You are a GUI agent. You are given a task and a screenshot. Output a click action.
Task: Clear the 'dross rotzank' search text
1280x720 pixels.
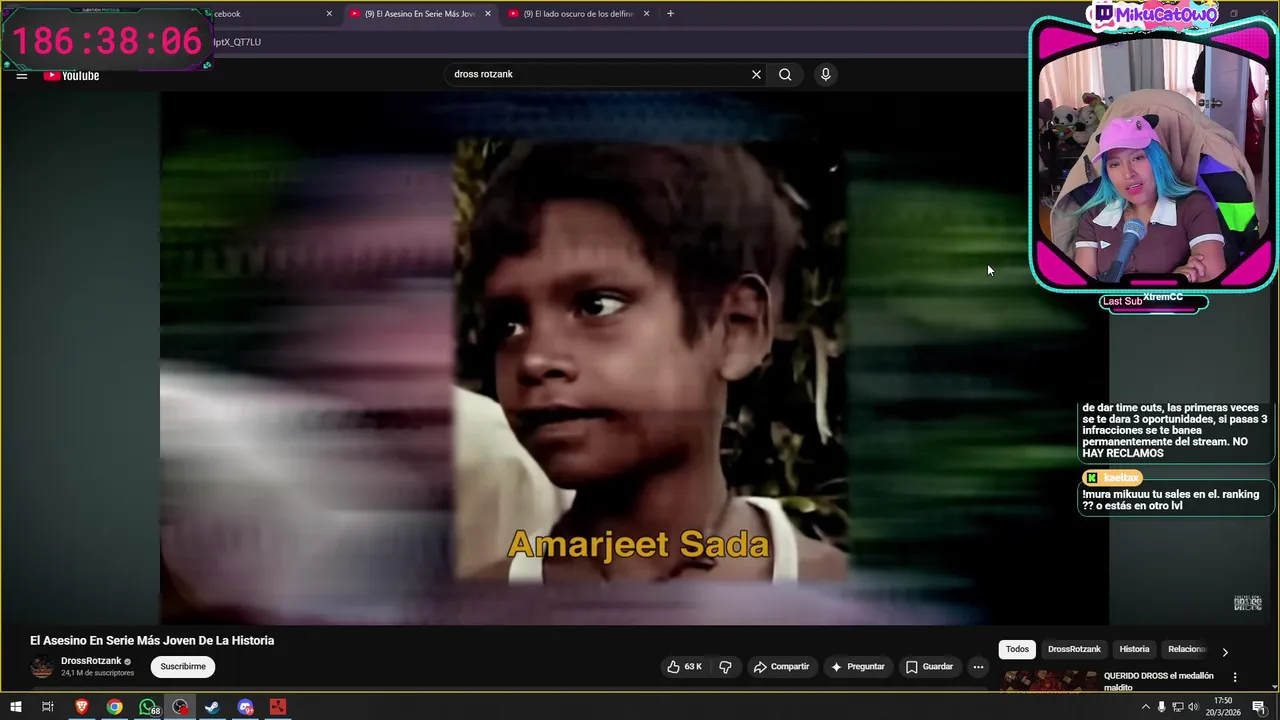coord(756,74)
